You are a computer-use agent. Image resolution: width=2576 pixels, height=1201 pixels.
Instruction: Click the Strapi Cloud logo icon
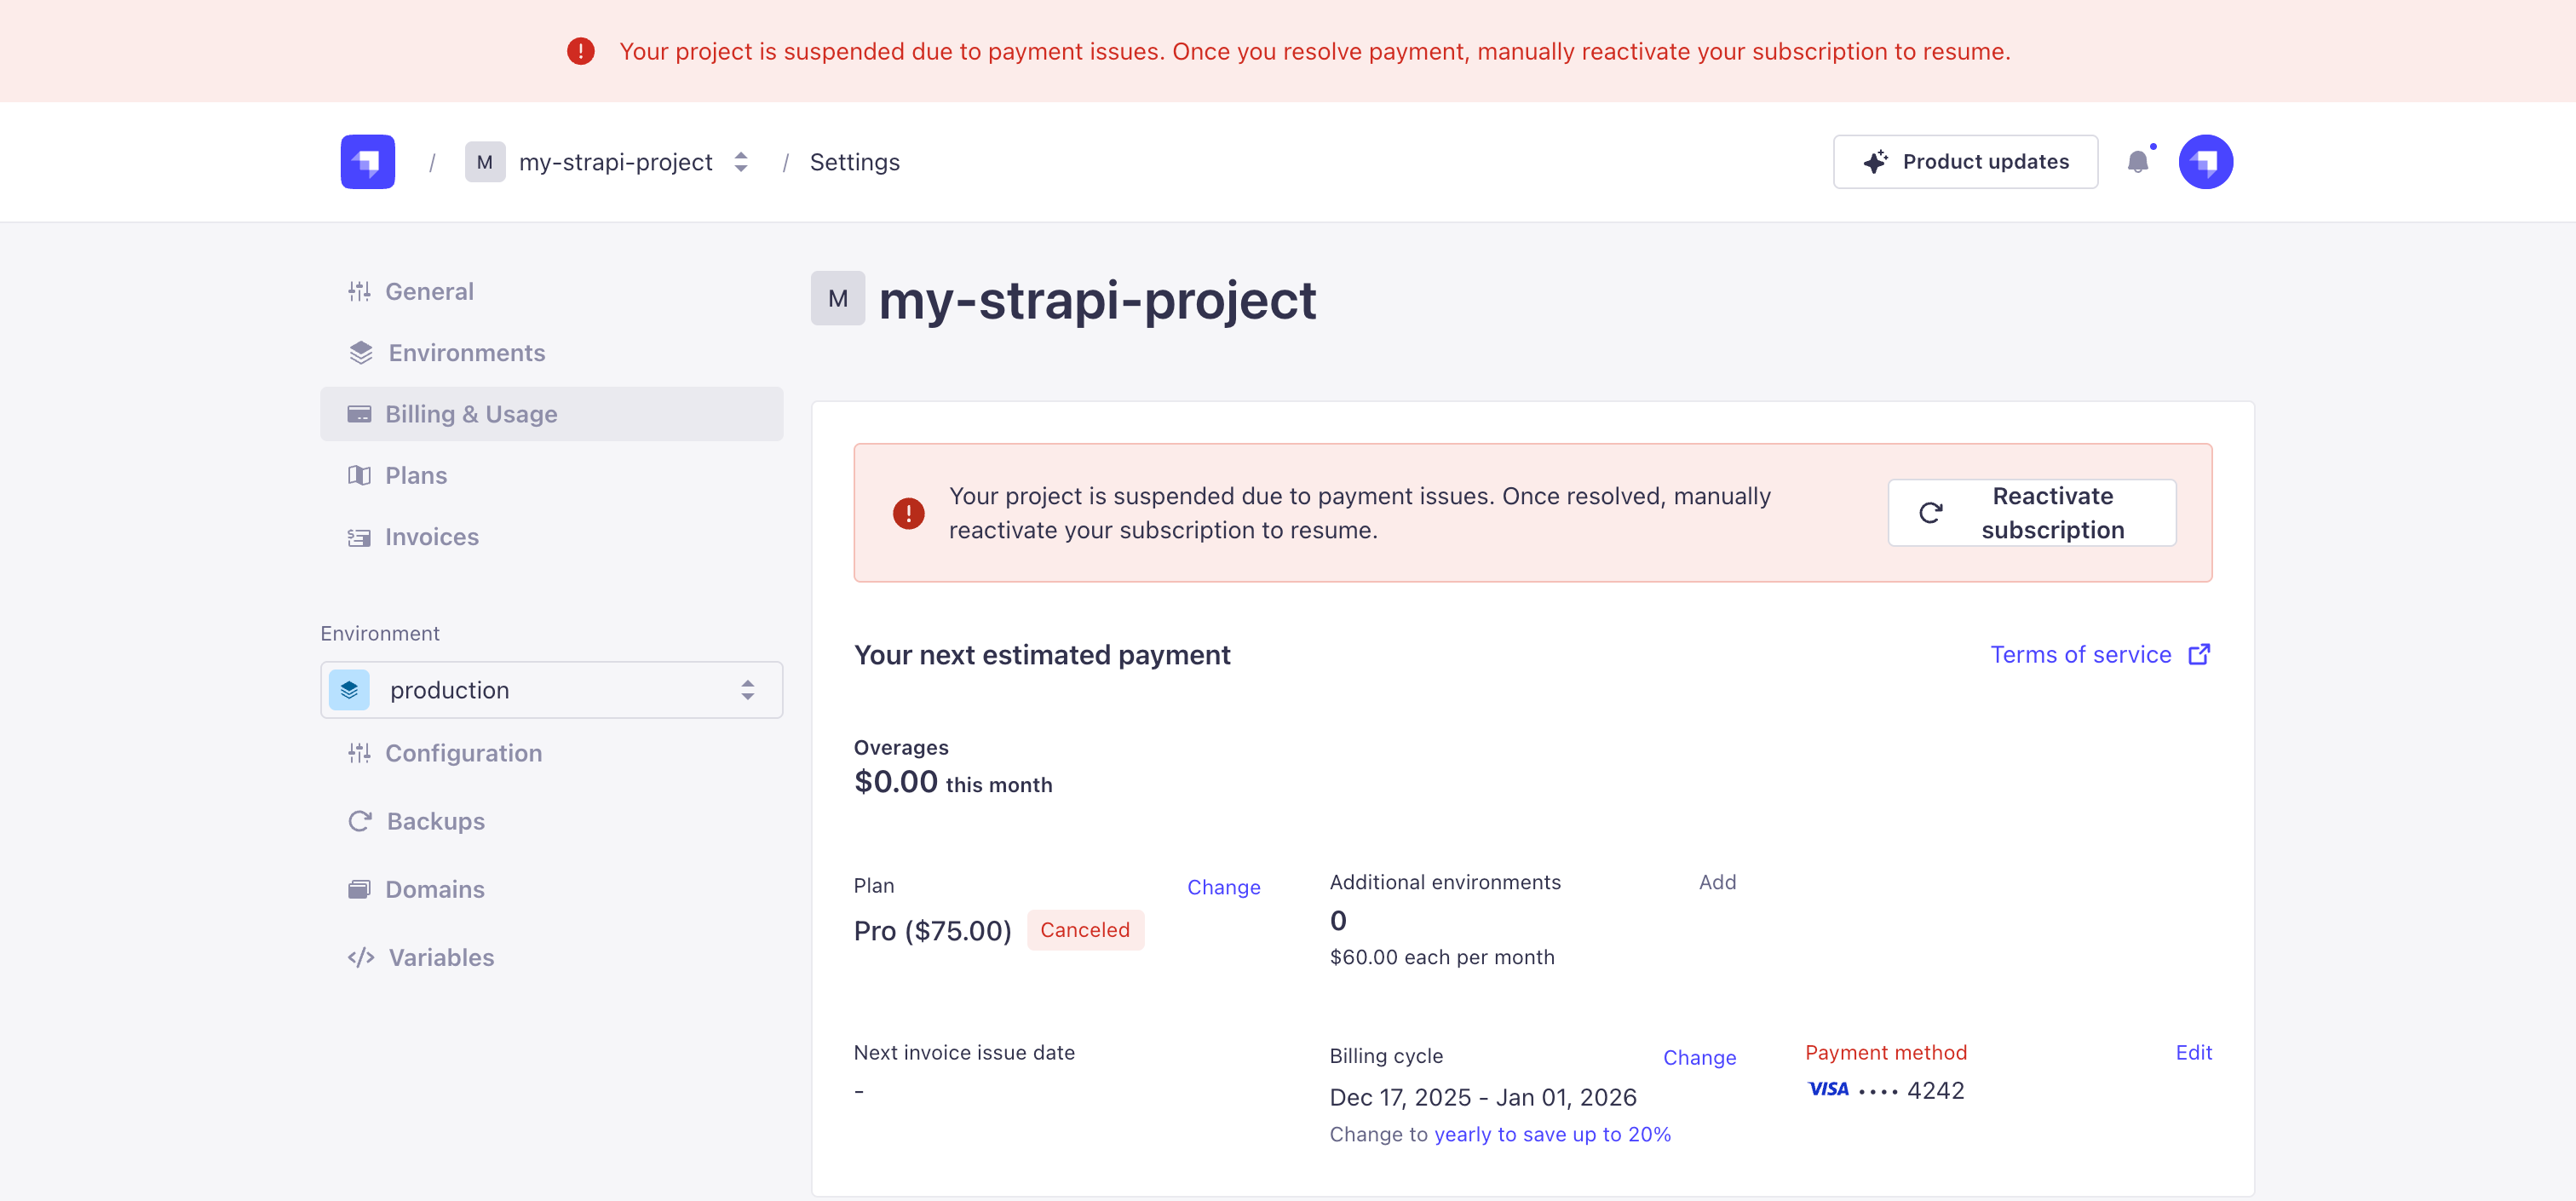click(367, 162)
